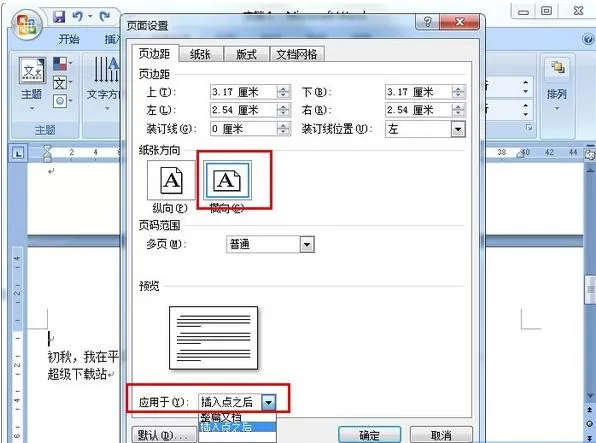
Task: Close the 页面设置 dialog
Action: [x=460, y=22]
